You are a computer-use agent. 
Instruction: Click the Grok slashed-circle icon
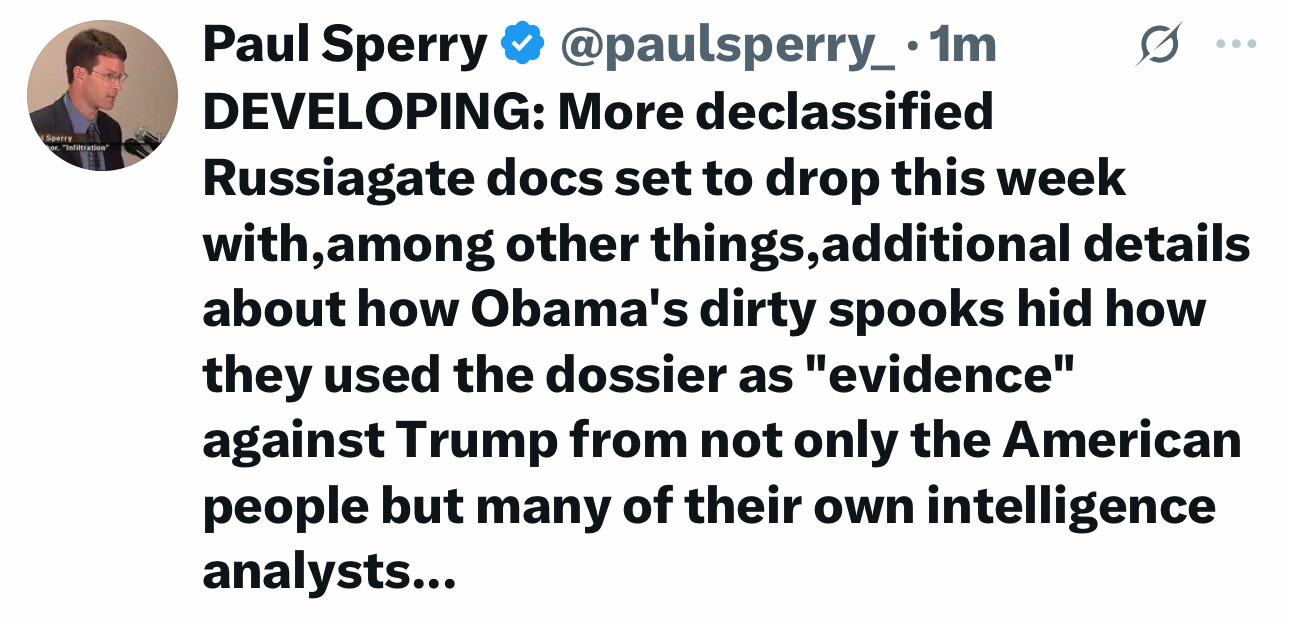(1158, 45)
